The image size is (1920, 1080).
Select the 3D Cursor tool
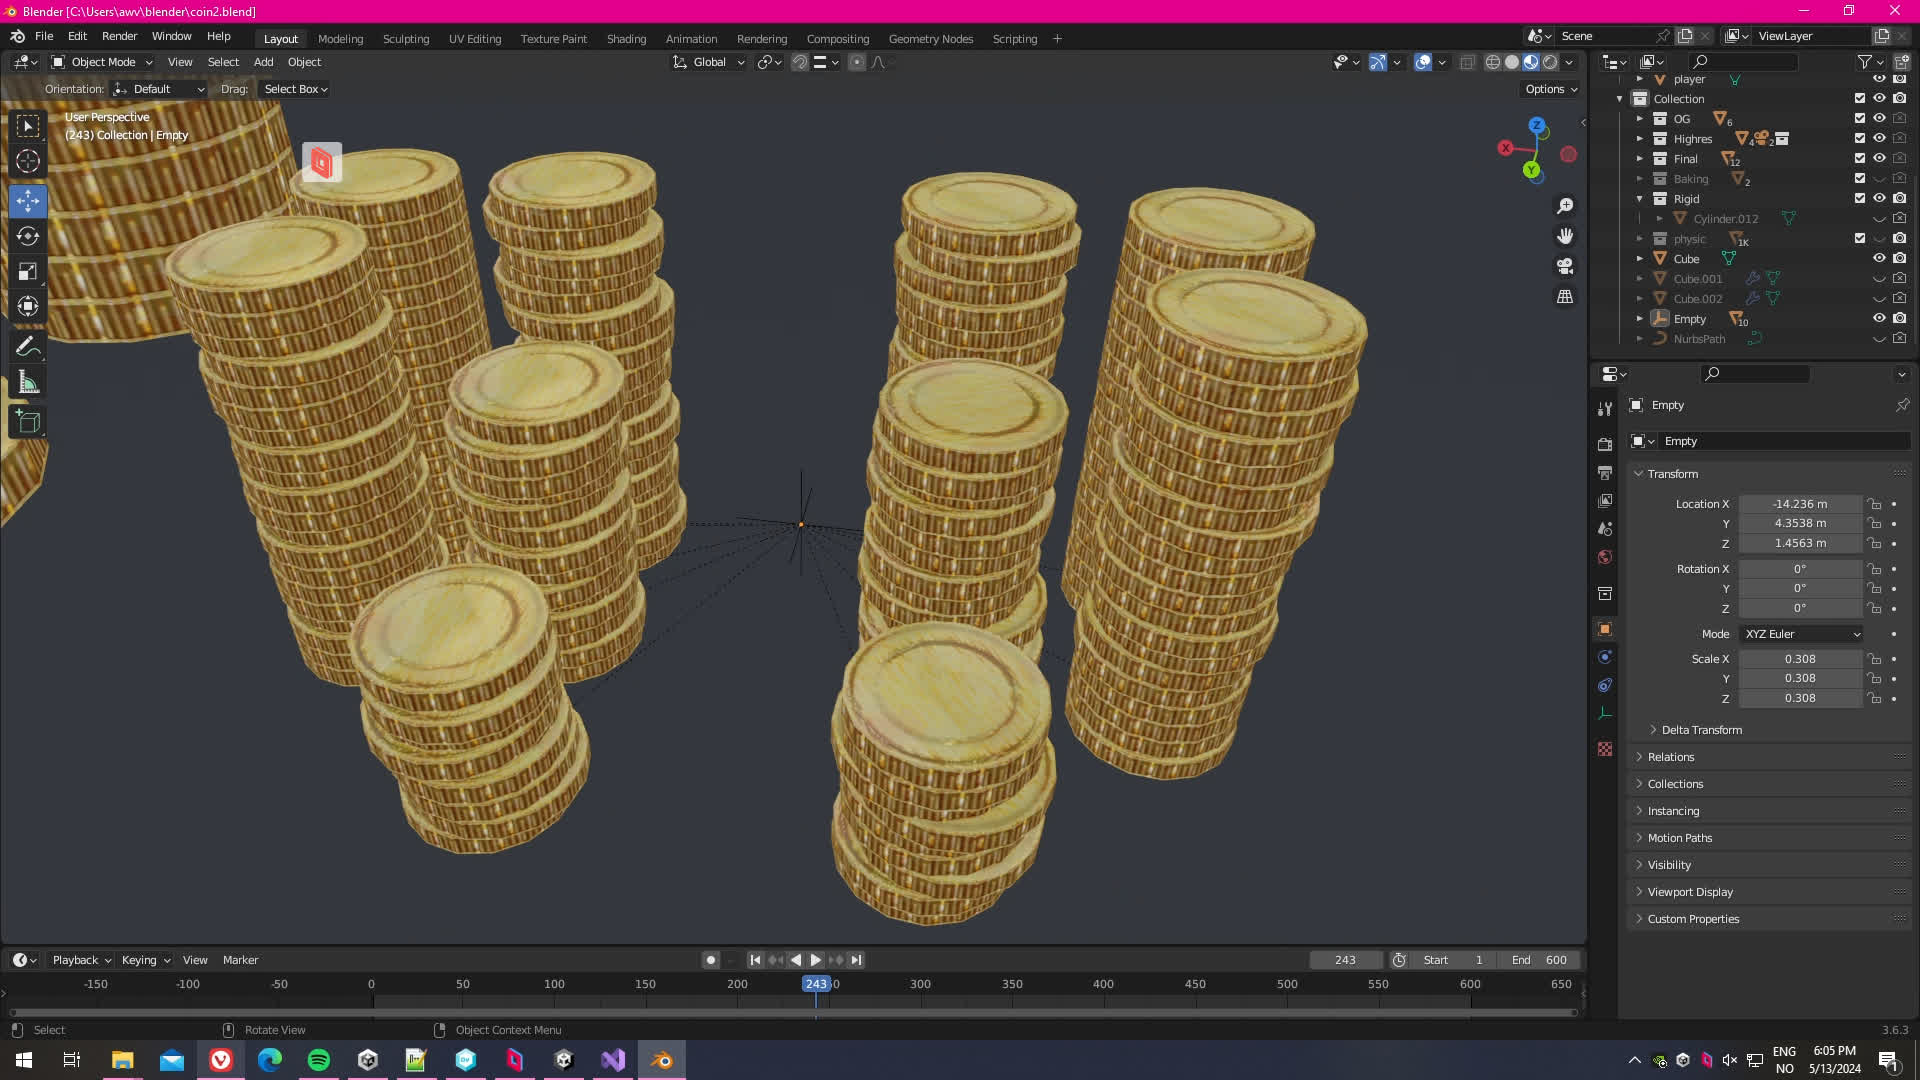coord(28,161)
